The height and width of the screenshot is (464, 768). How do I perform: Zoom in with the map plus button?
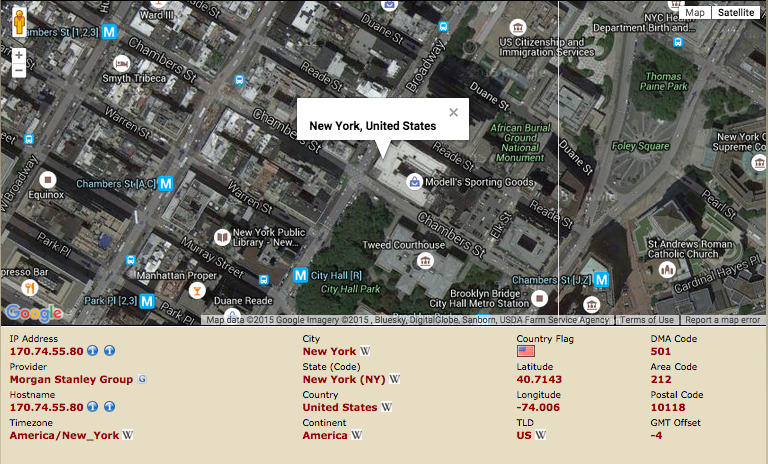tap(19, 55)
